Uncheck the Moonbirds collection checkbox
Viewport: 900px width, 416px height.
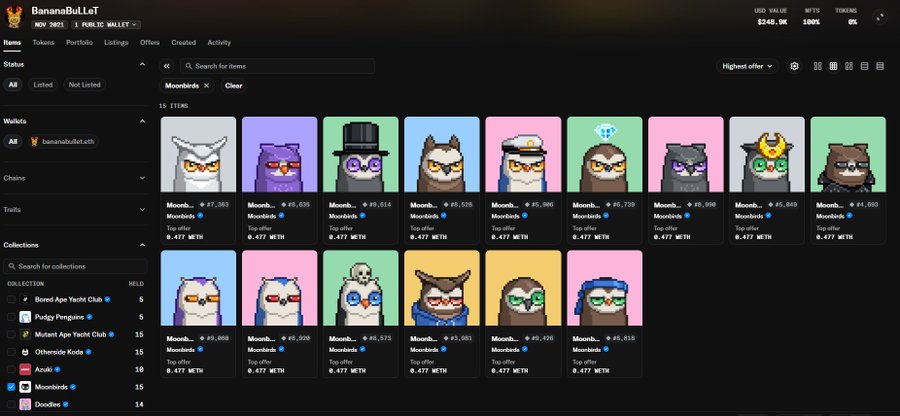tap(11, 387)
